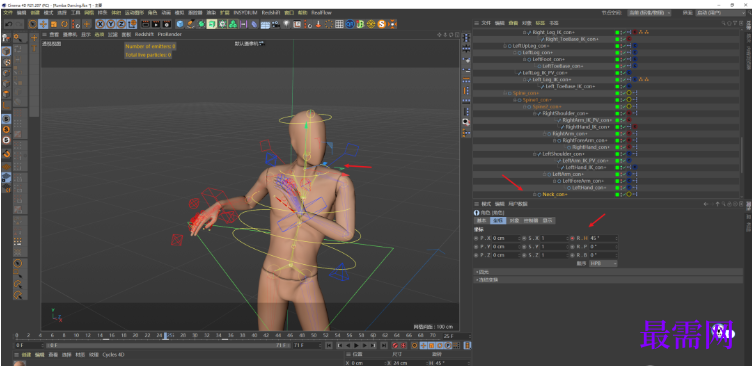Image resolution: width=752 pixels, height=366 pixels.
Task: Collapse the Neck_con+ tree node
Action: point(534,194)
